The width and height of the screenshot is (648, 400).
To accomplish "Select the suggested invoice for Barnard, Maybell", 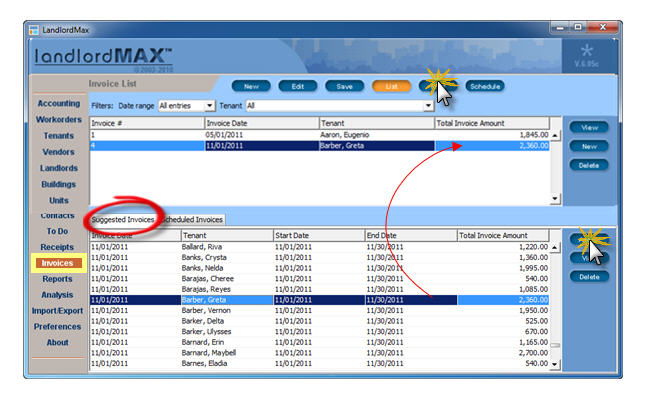I will tap(319, 353).
